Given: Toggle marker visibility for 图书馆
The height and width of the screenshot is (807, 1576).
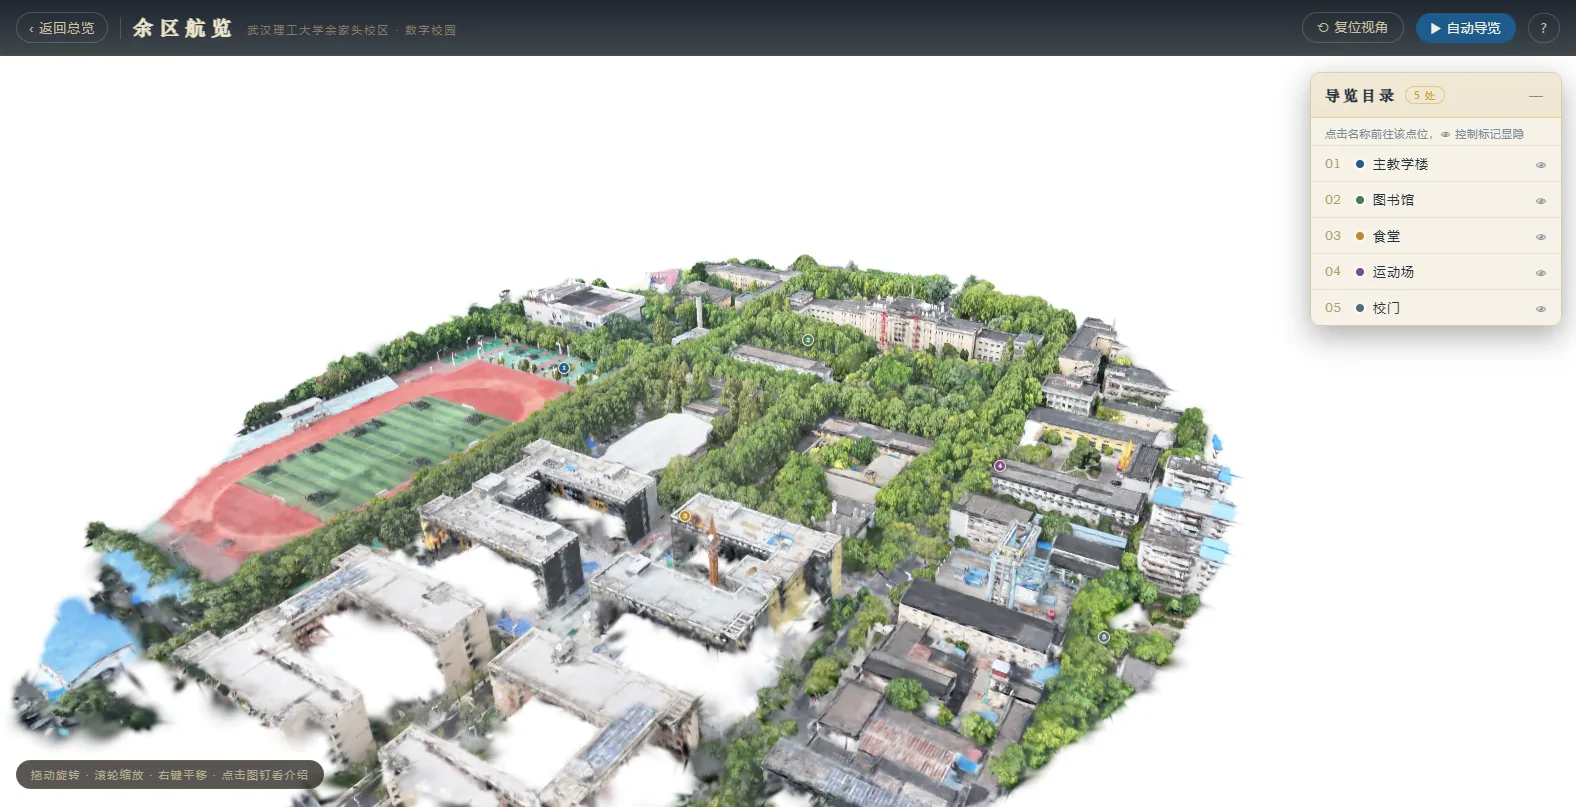Looking at the screenshot, I should point(1540,201).
